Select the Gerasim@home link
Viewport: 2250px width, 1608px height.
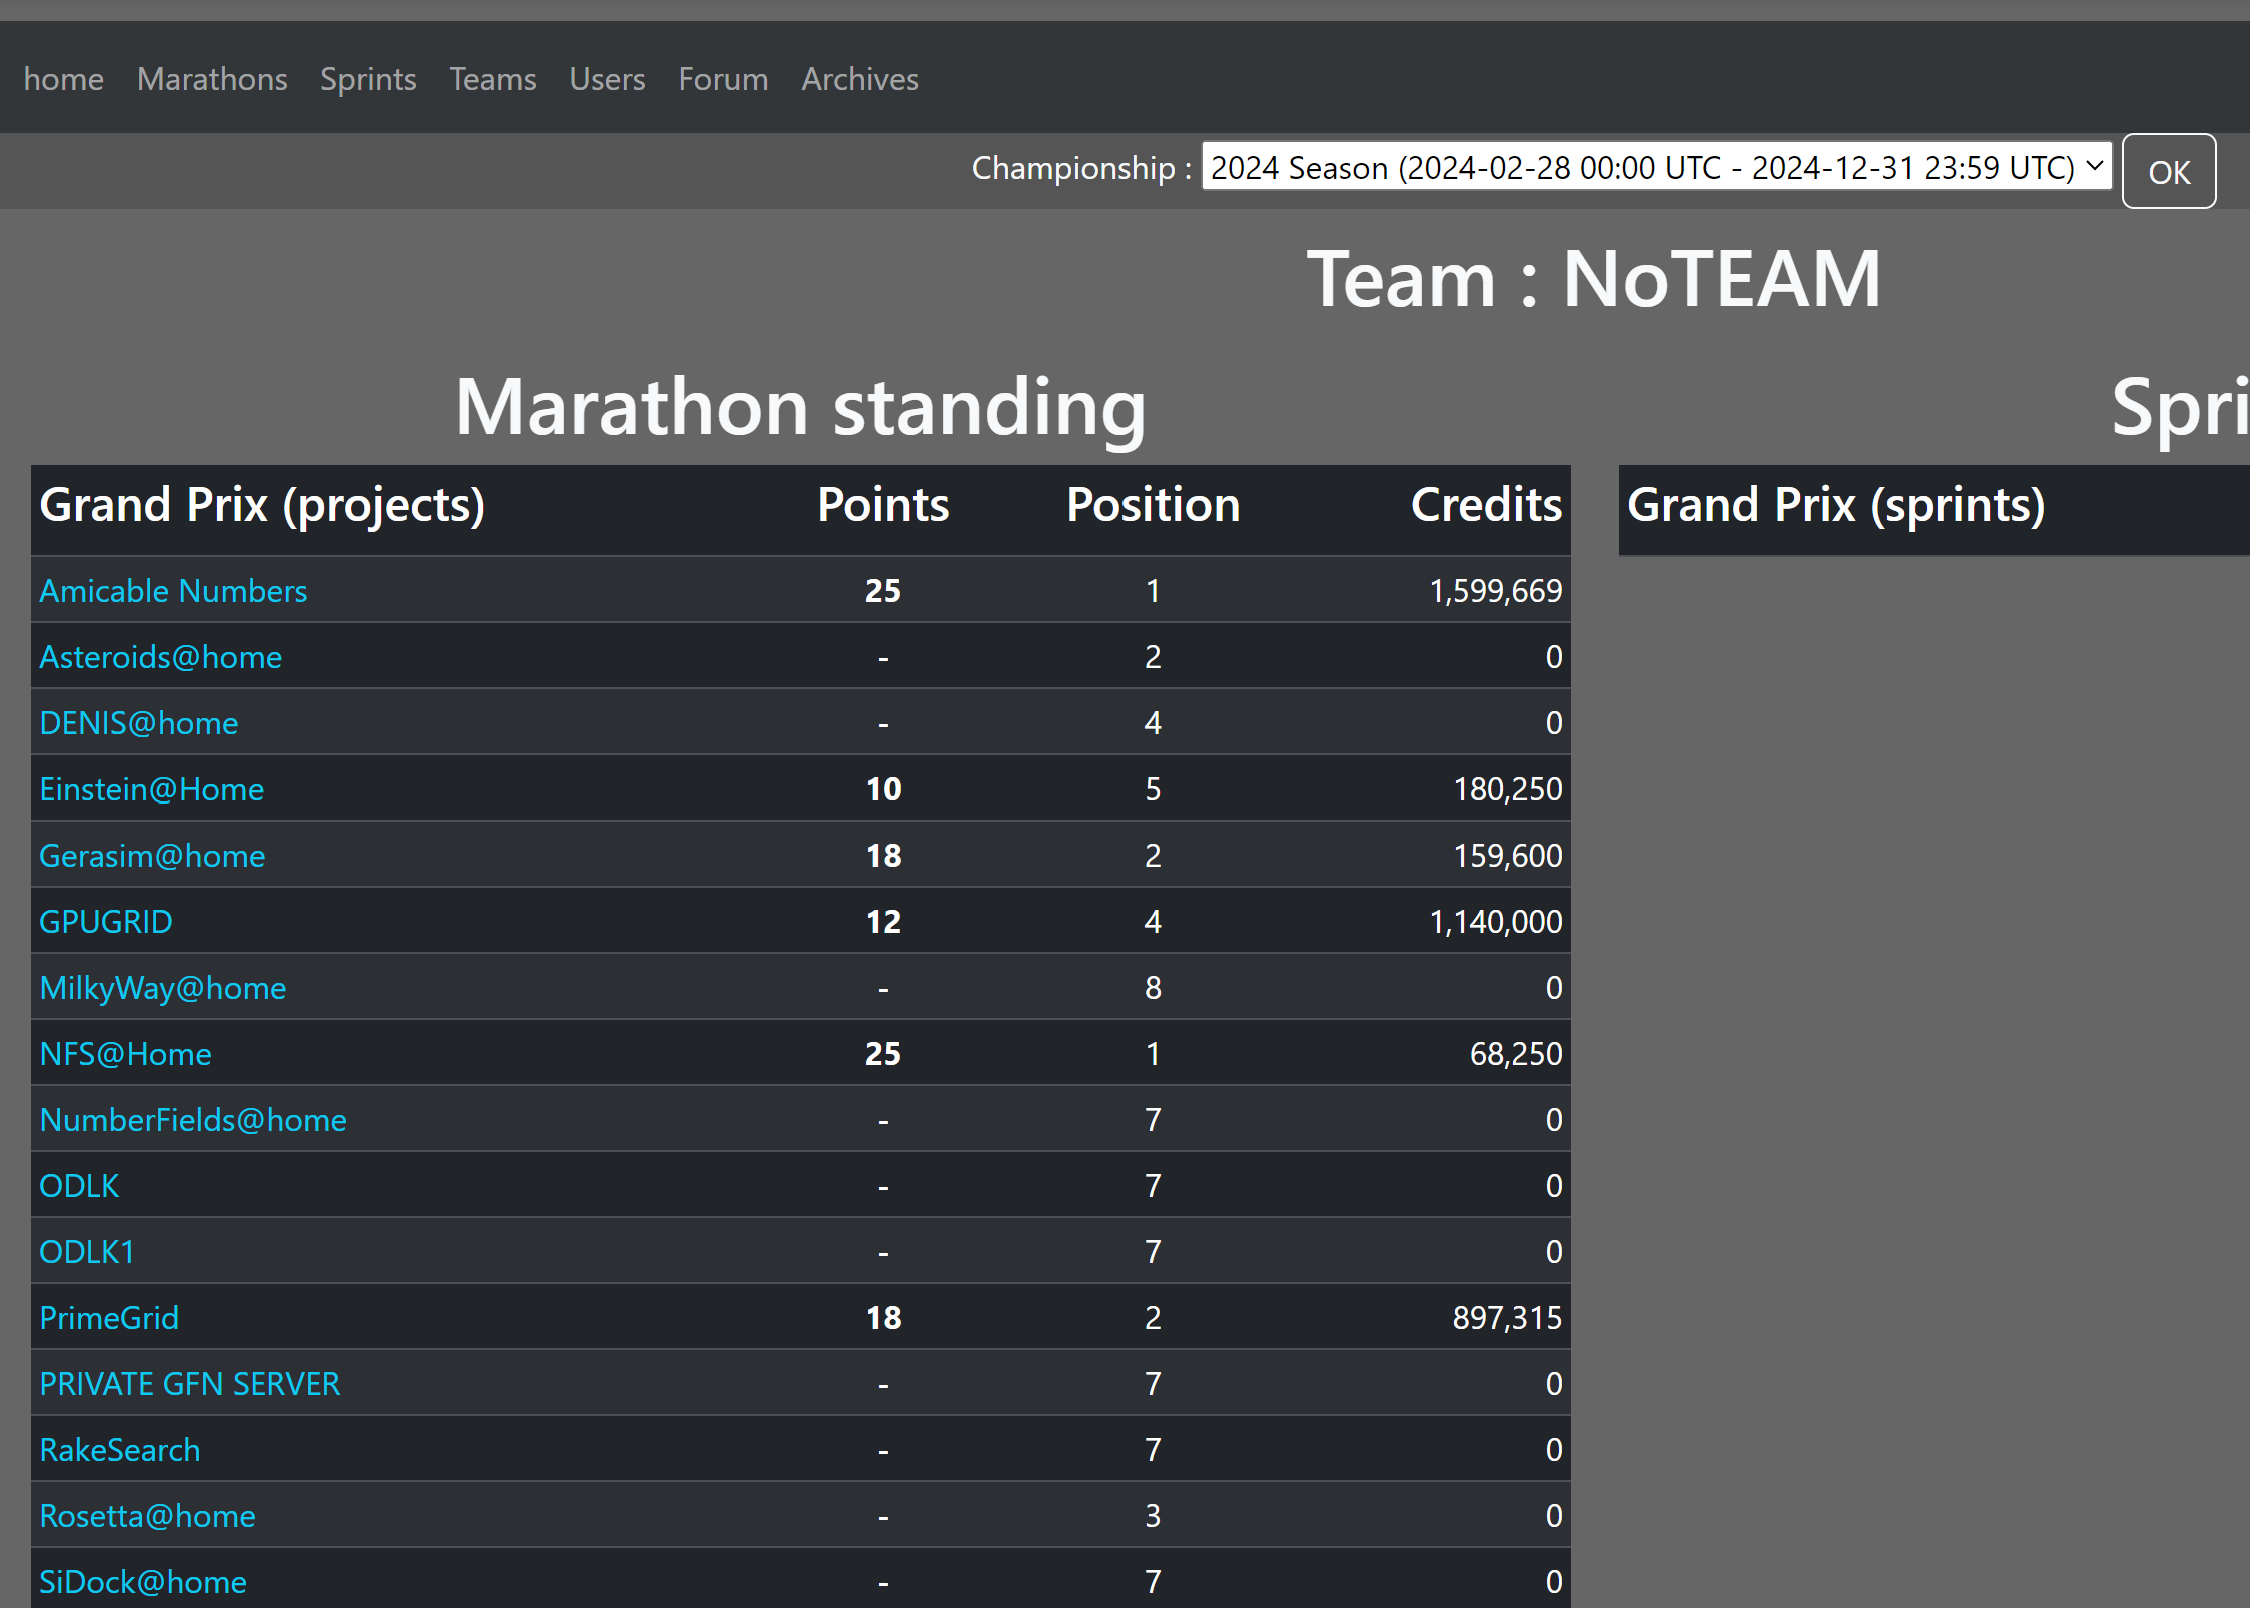click(x=152, y=856)
